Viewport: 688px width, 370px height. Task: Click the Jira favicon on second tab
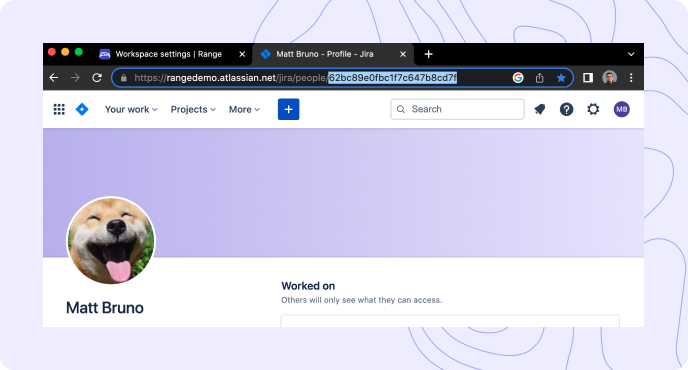265,54
